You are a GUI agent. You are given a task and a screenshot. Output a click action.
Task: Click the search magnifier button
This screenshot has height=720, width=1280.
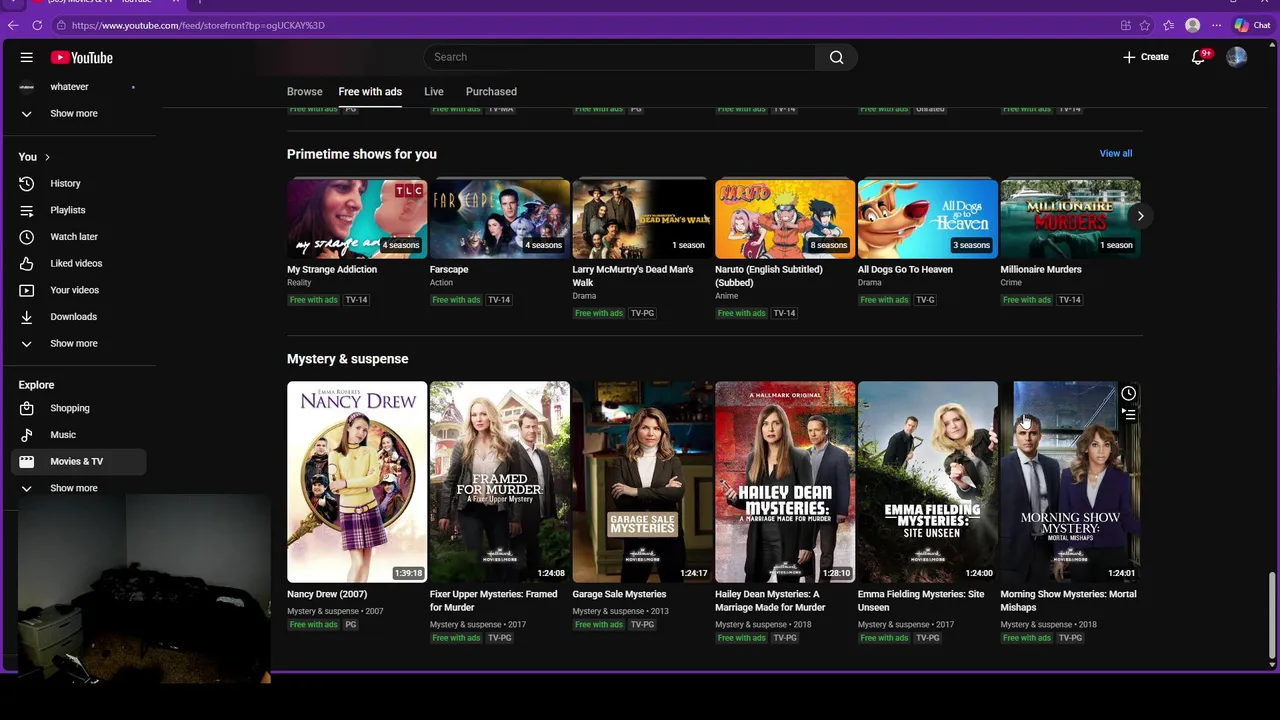click(836, 57)
